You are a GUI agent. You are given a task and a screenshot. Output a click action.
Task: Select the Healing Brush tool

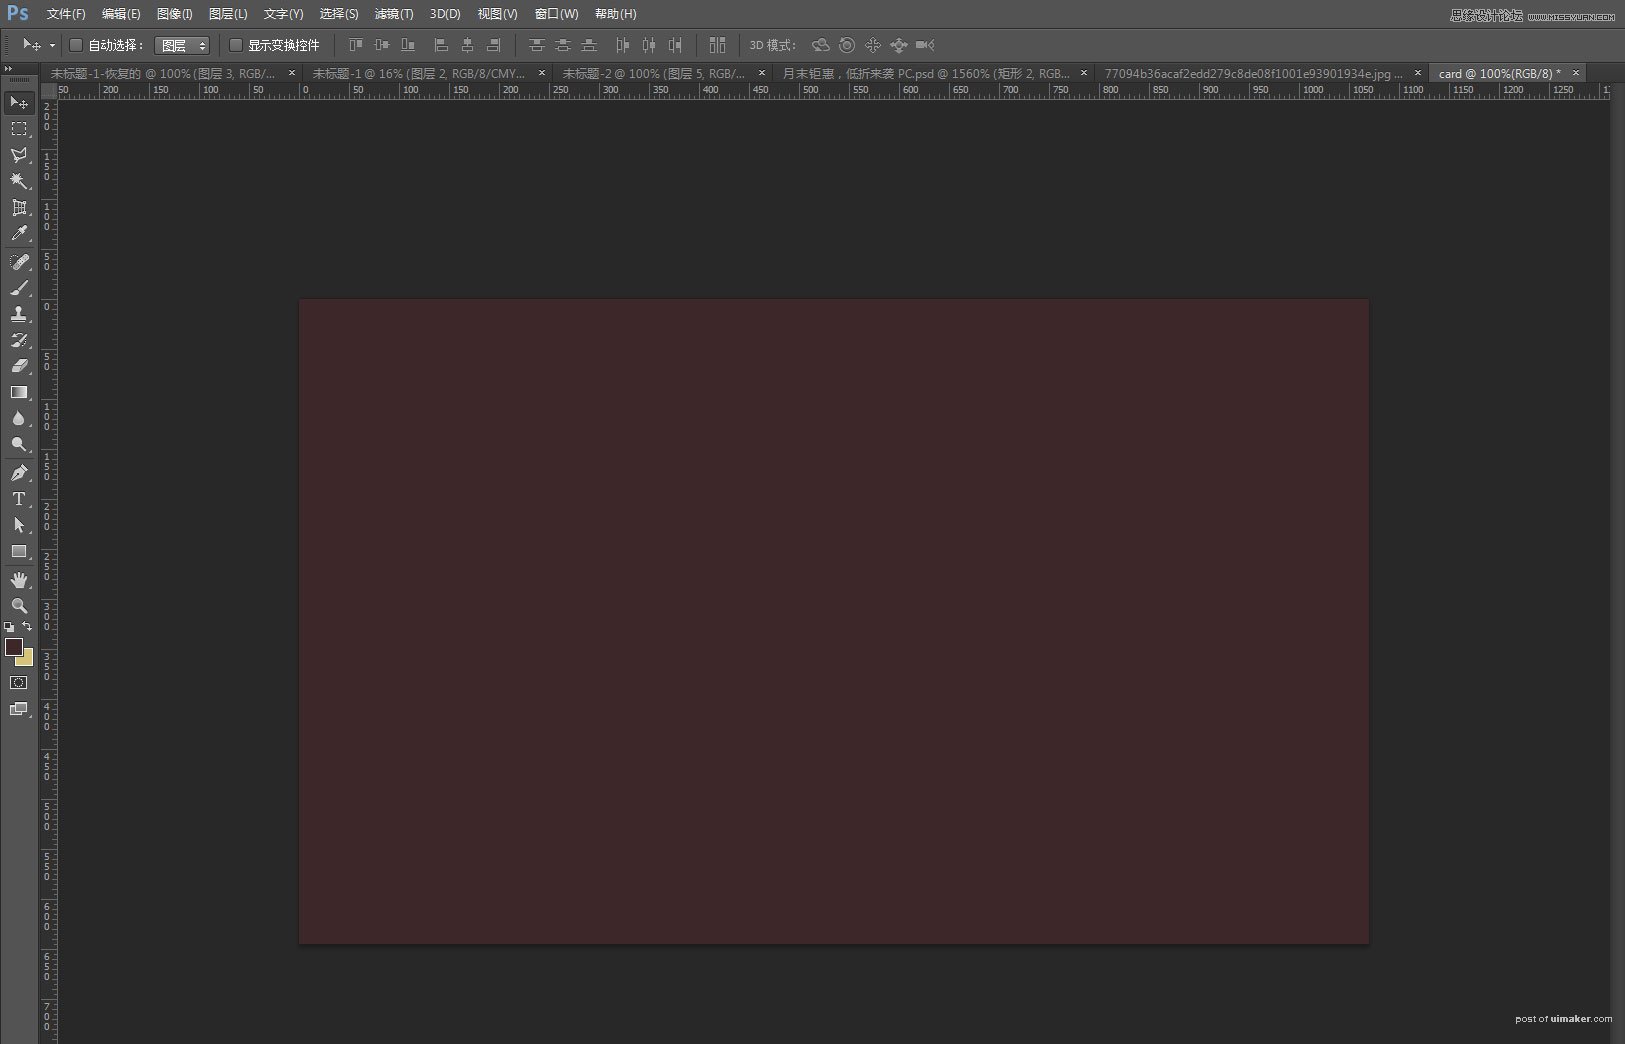pos(19,262)
